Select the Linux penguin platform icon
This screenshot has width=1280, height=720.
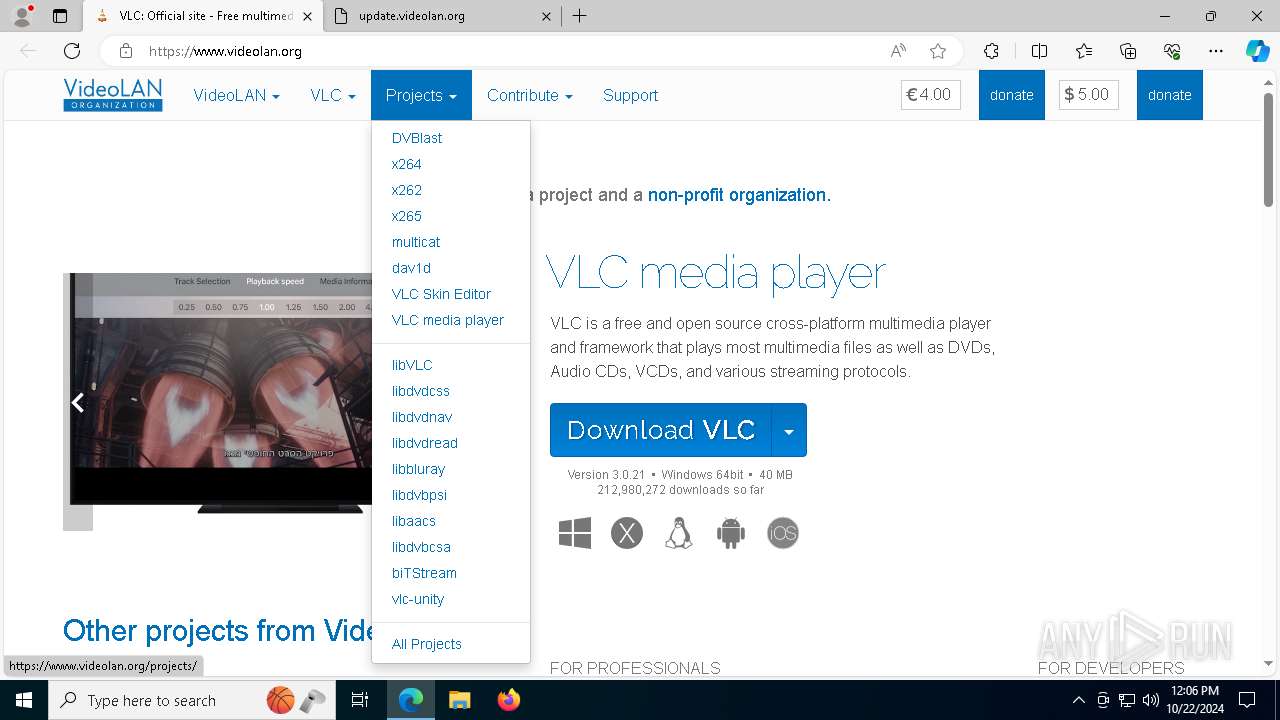click(x=679, y=533)
